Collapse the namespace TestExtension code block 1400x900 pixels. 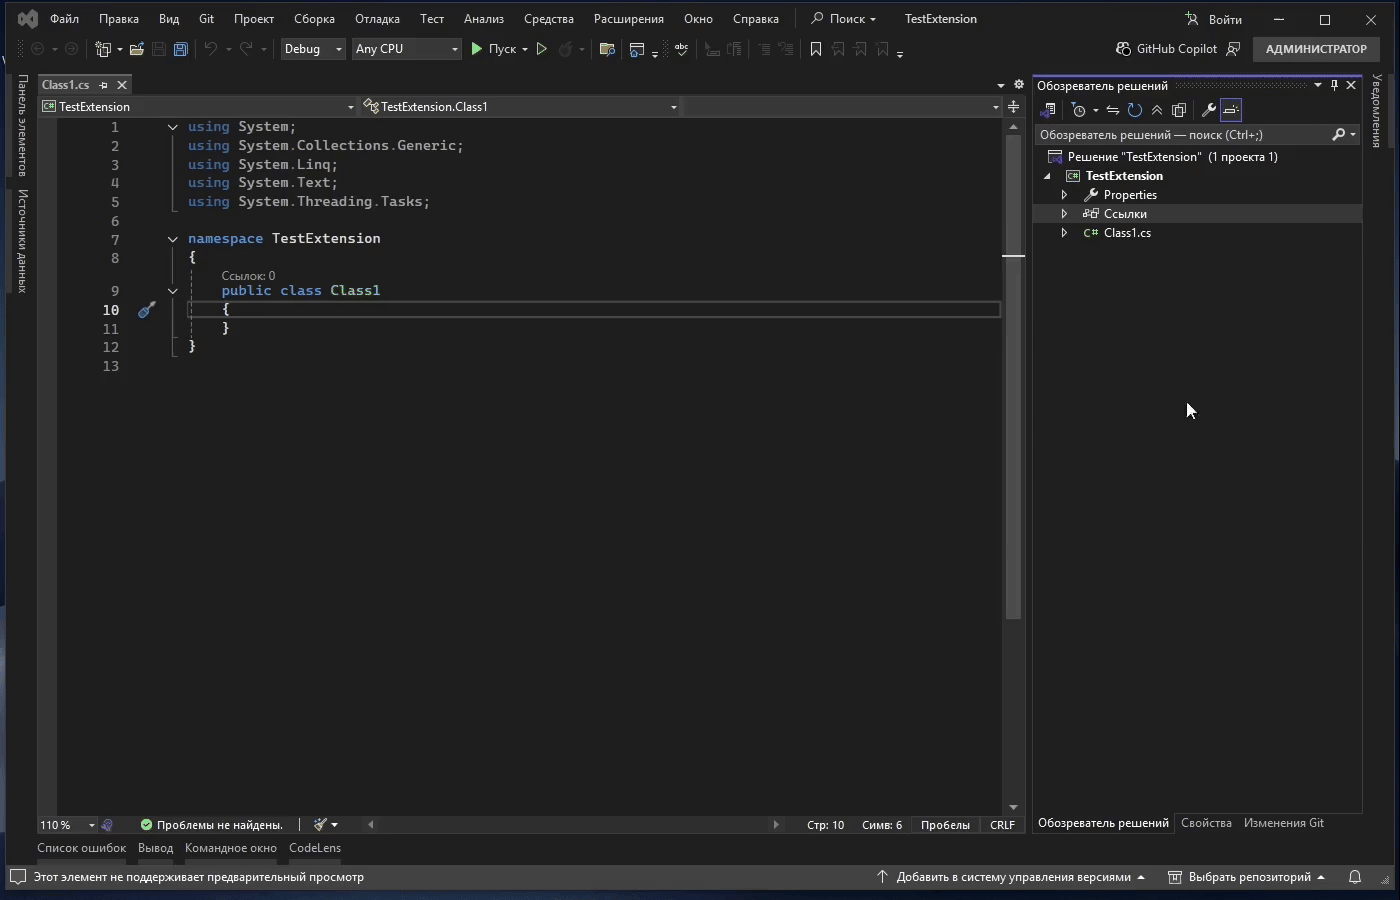172,239
